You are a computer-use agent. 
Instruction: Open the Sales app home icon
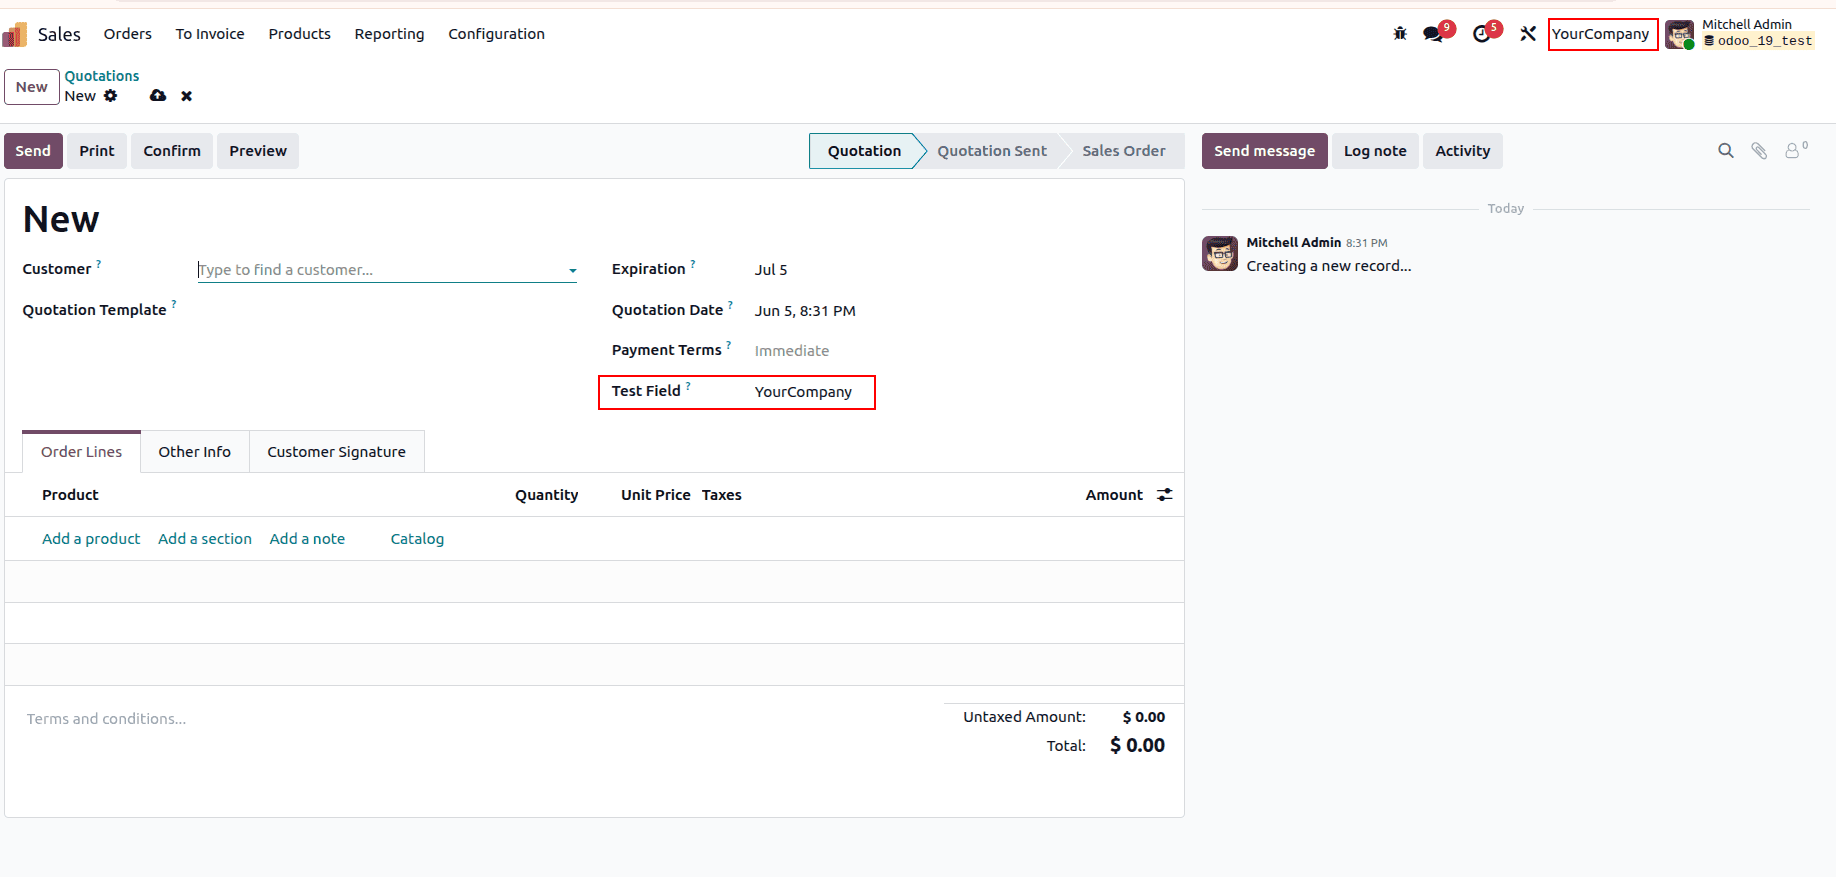14,35
